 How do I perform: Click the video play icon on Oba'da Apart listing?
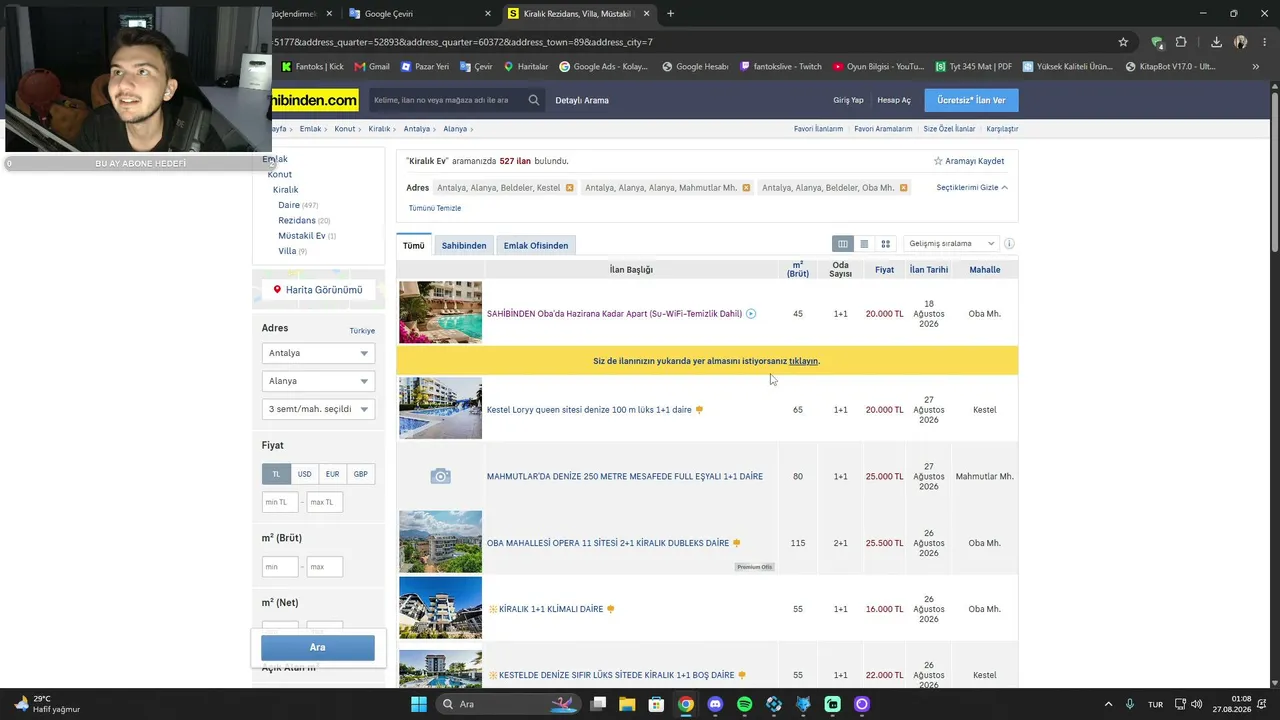tap(751, 314)
